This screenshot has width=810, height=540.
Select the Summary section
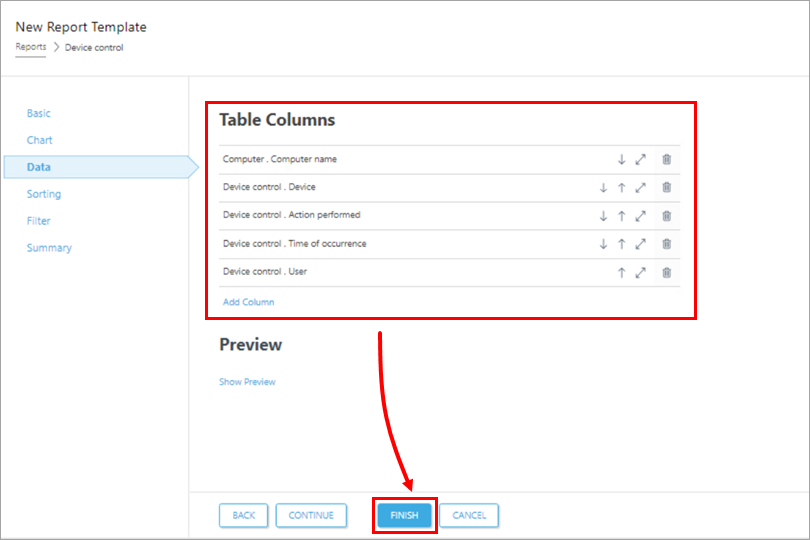[49, 248]
